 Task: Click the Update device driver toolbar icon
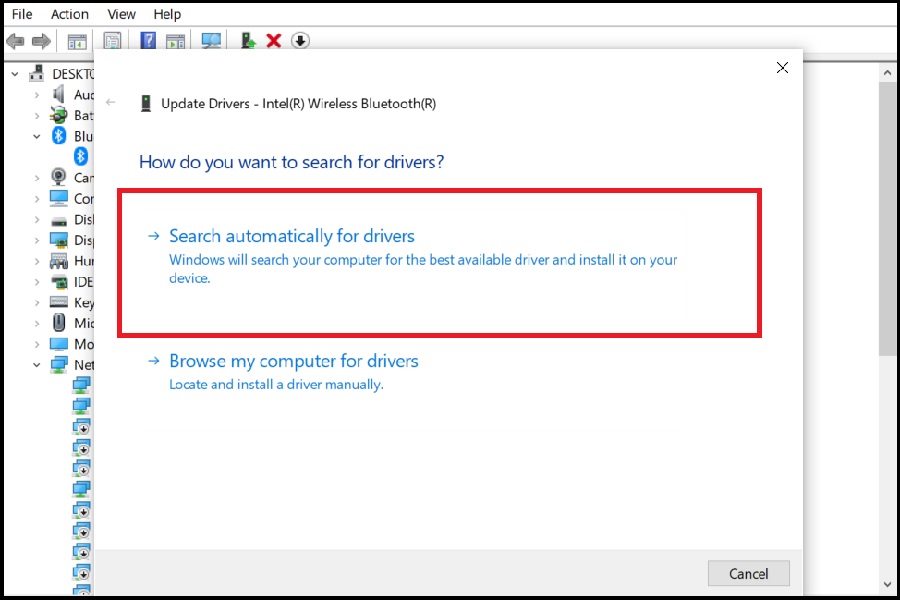coord(248,41)
